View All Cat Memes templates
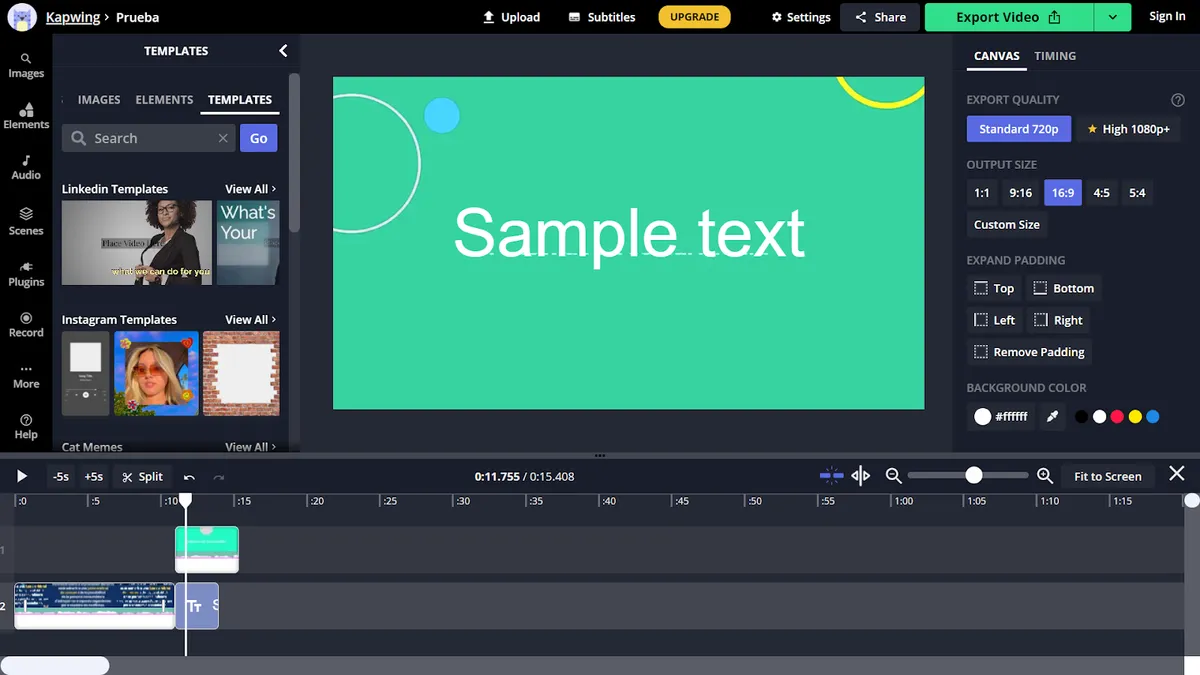1200x675 pixels. pos(250,447)
